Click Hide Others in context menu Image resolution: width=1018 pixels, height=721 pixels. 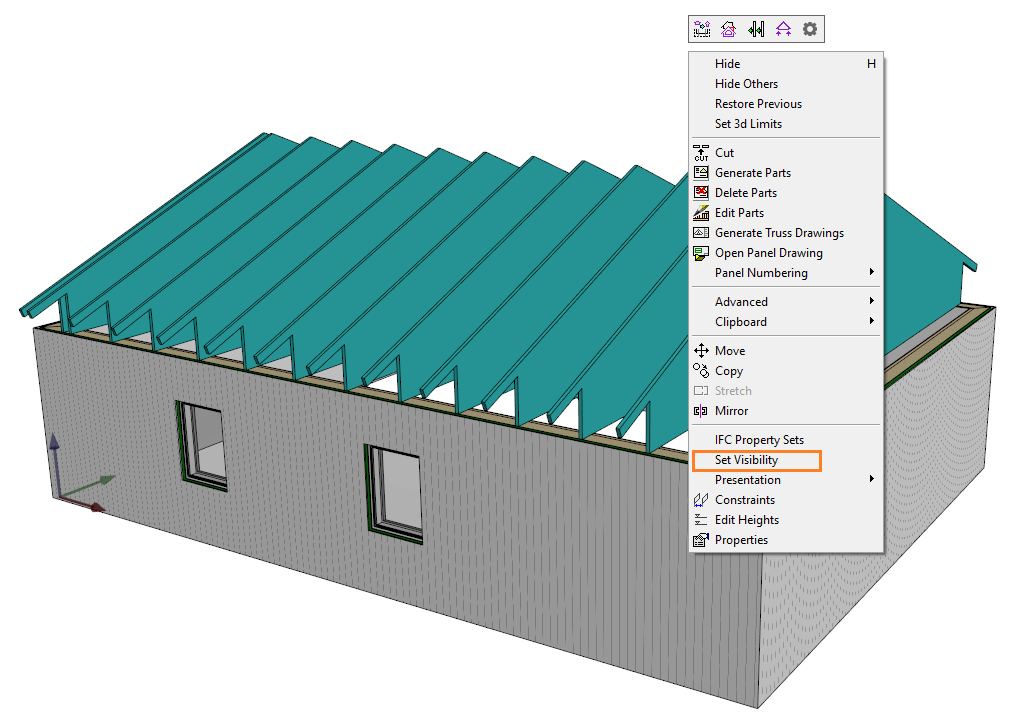[746, 84]
